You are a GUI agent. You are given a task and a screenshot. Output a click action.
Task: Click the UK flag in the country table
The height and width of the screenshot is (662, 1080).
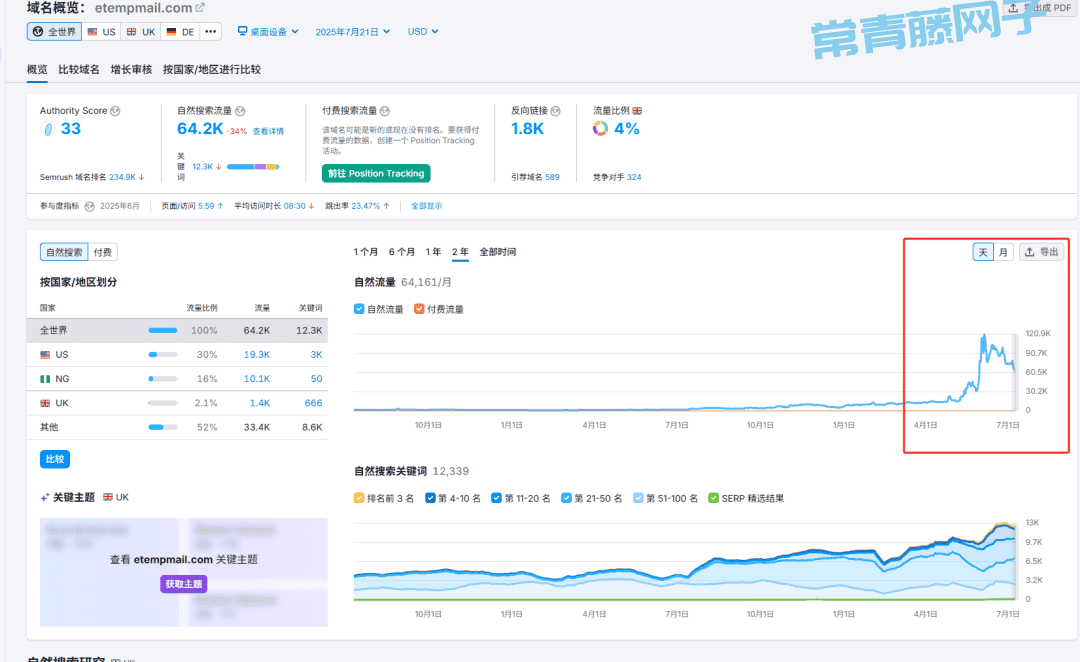point(45,403)
